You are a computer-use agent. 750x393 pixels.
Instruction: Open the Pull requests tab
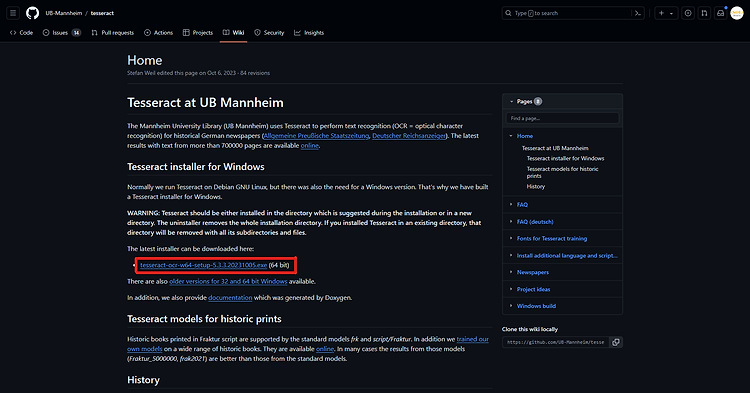pyautogui.click(x=113, y=33)
